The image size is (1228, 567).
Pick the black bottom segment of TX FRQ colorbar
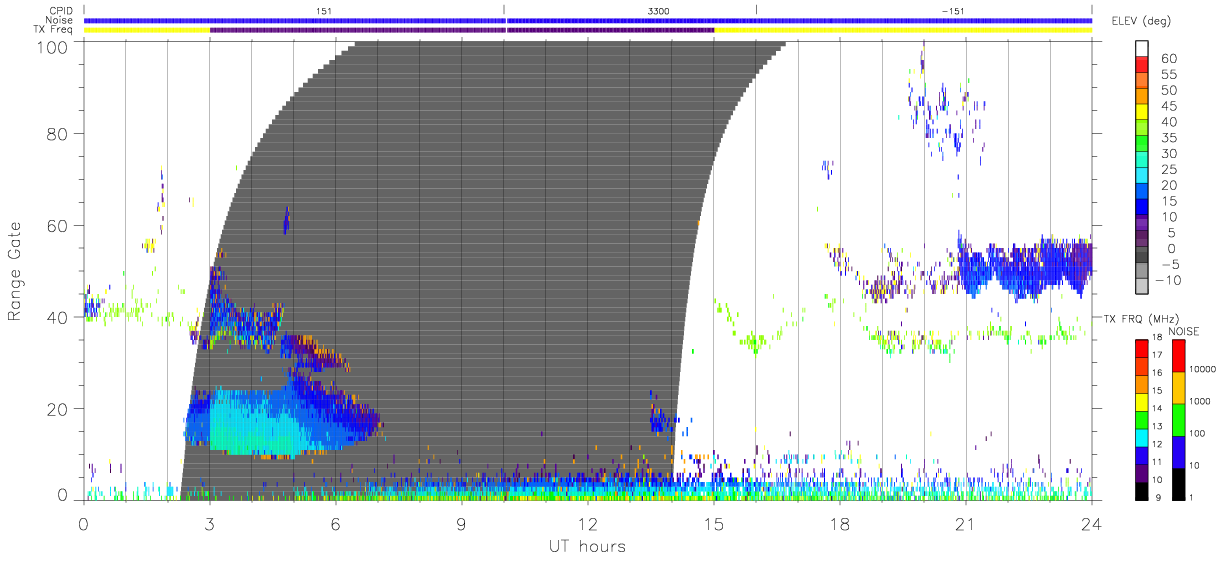1142,491
